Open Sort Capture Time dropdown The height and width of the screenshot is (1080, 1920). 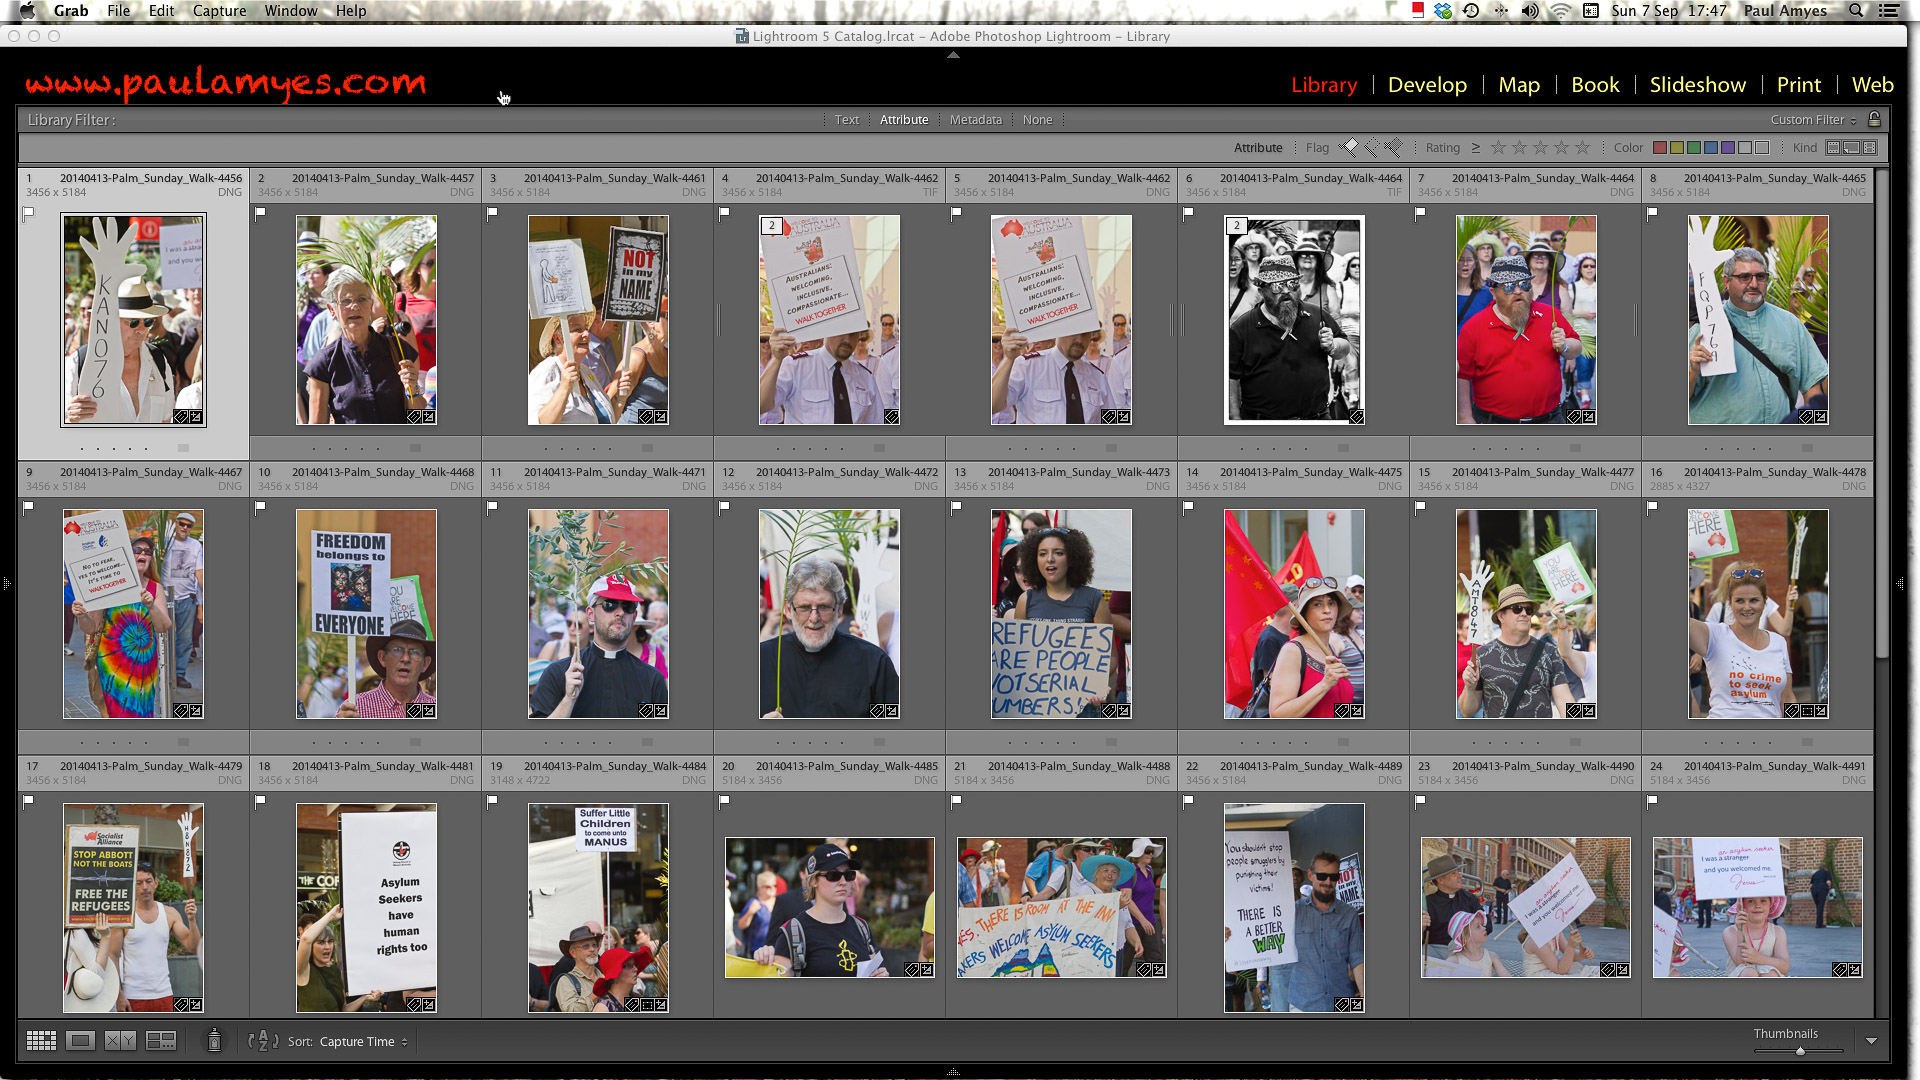(x=362, y=1041)
